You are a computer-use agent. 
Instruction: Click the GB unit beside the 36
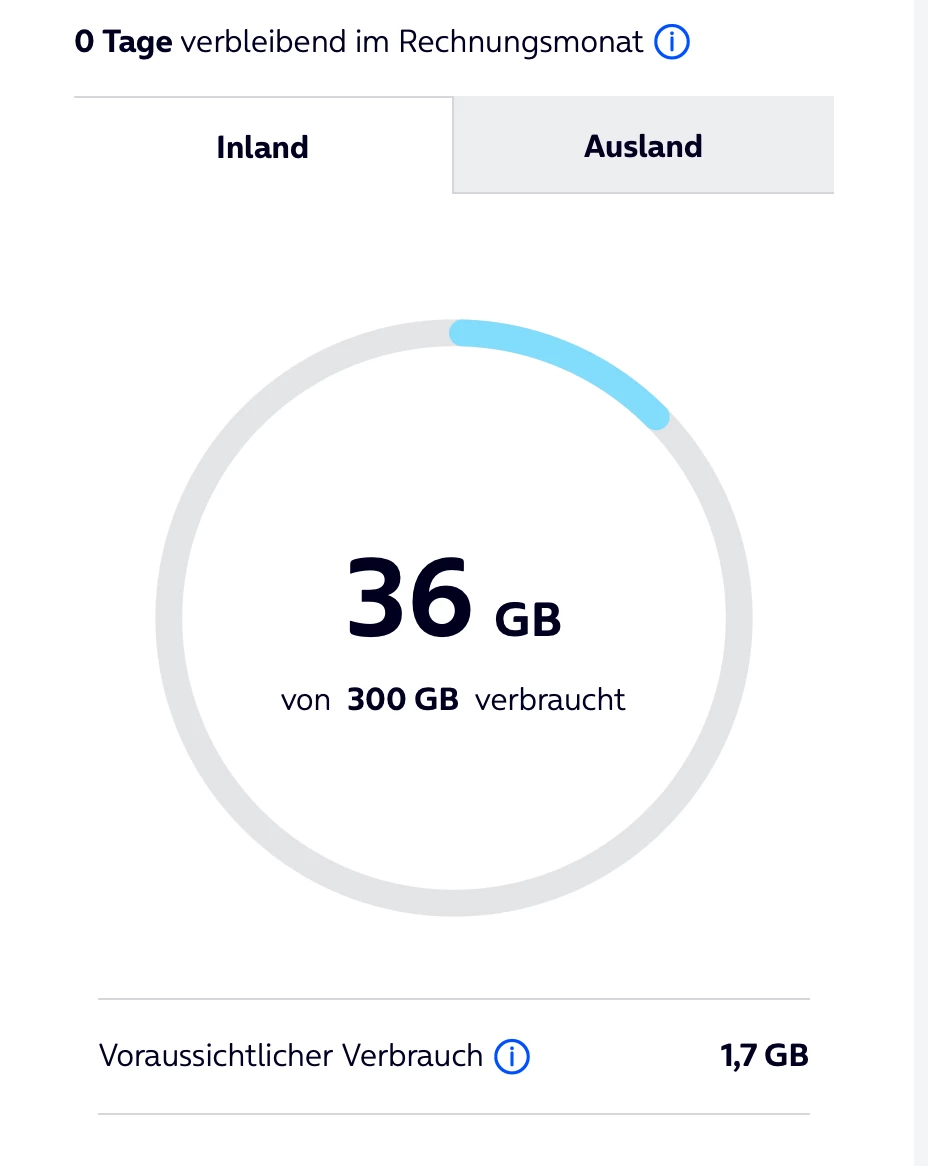pos(528,620)
